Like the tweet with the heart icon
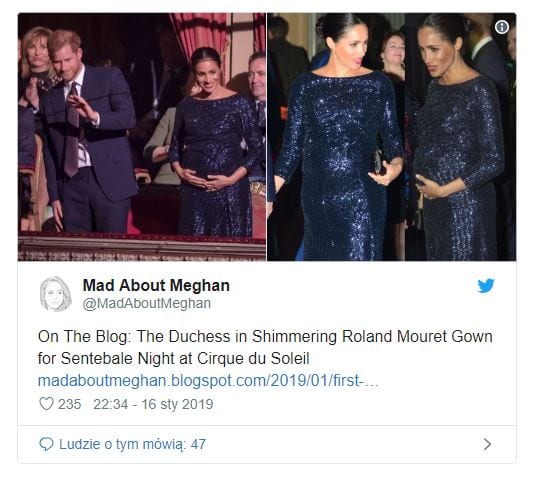The width and height of the screenshot is (533, 484). tap(46, 404)
